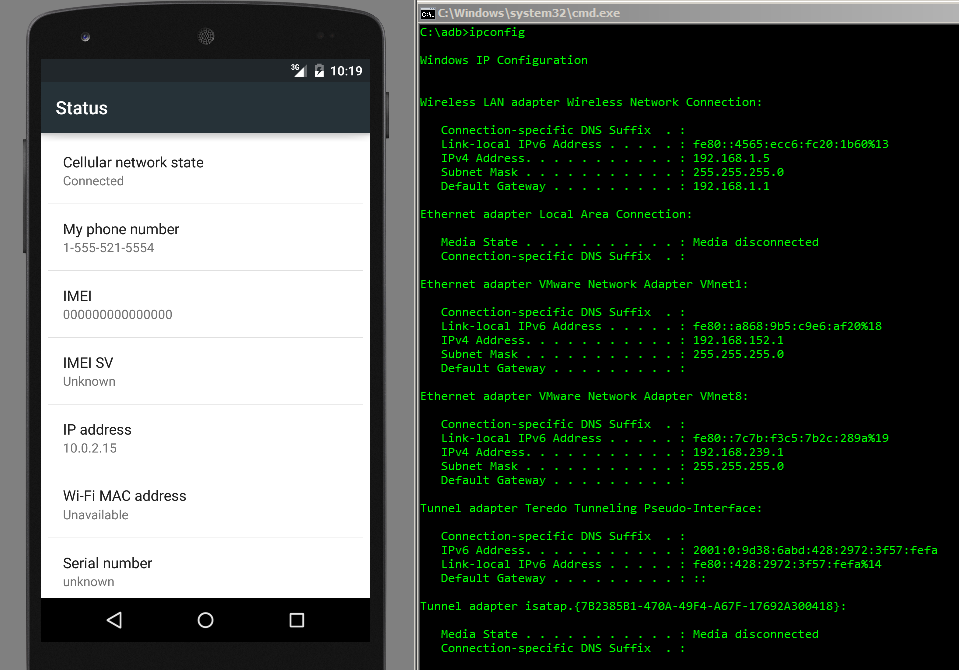Click Local Area Connection Media disconnected text
The width and height of the screenshot is (959, 670).
pyautogui.click(x=755, y=242)
